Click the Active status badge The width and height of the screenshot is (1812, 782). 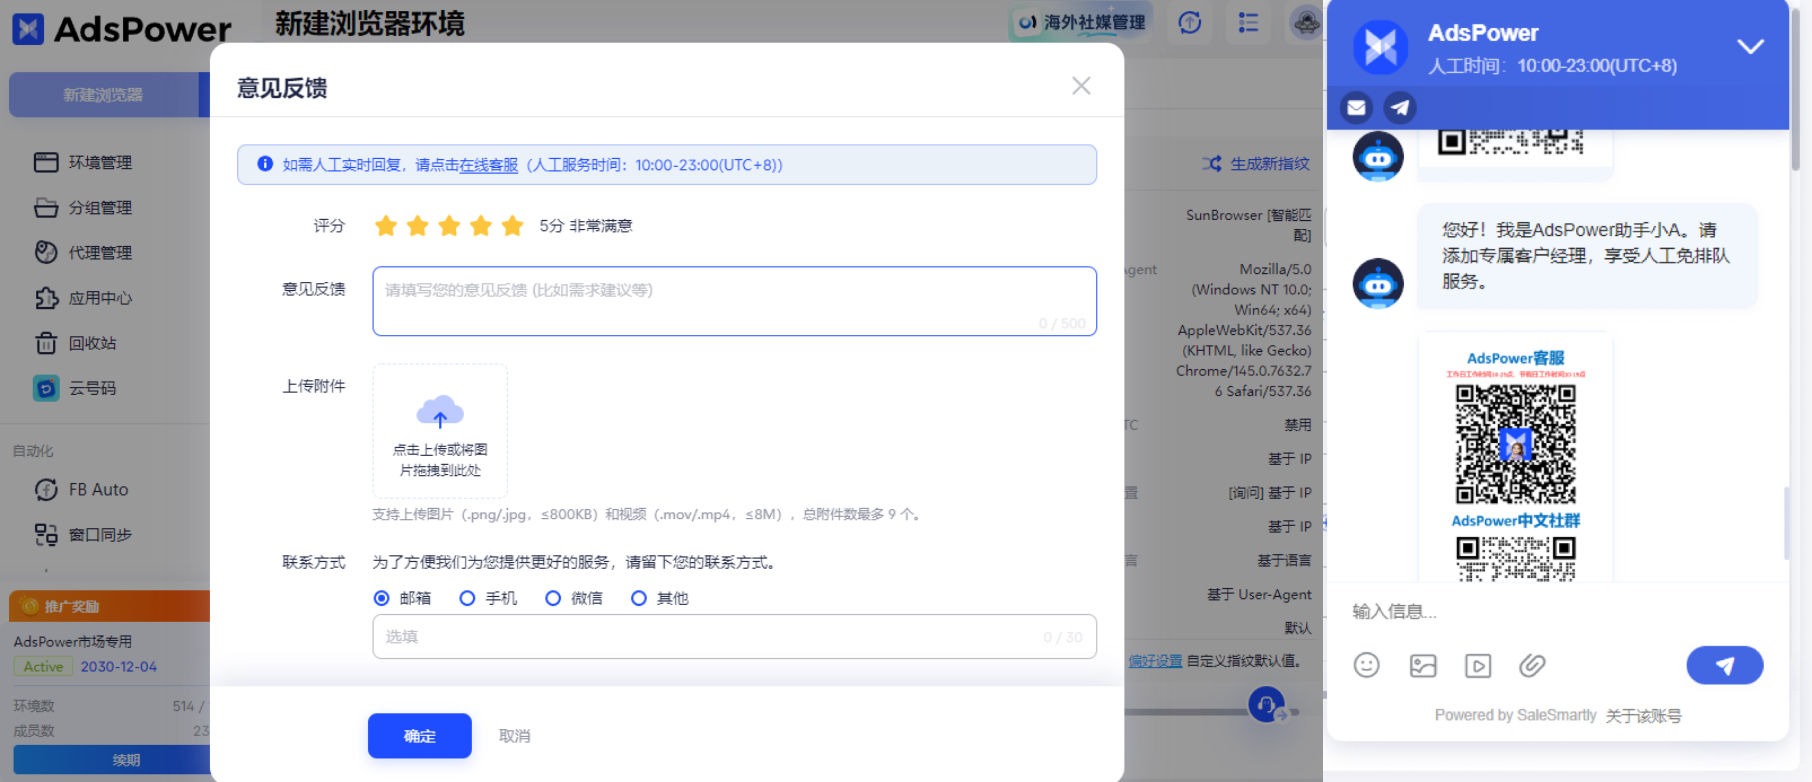43,667
